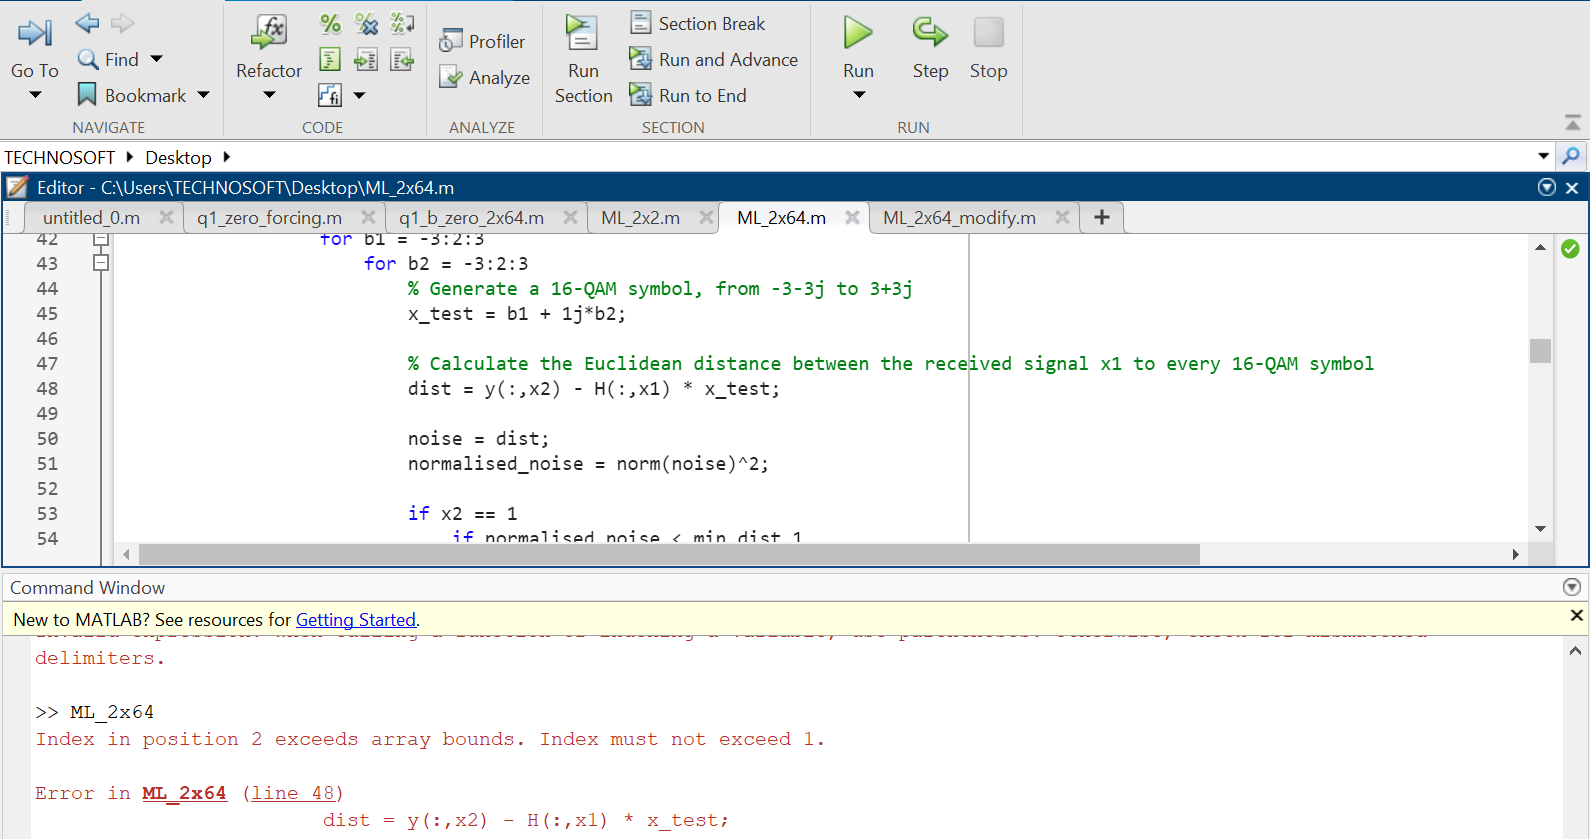This screenshot has height=839, width=1590.
Task: Click the Step button
Action: [930, 46]
